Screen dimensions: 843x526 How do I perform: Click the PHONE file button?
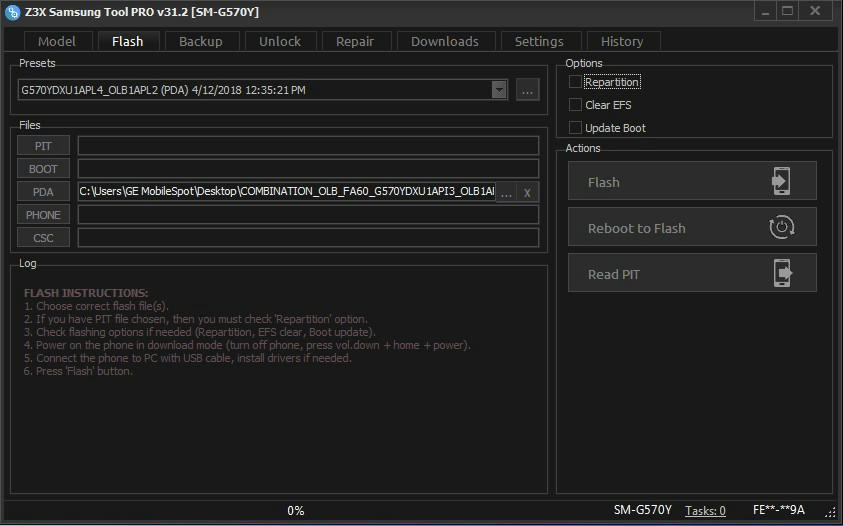pos(44,215)
